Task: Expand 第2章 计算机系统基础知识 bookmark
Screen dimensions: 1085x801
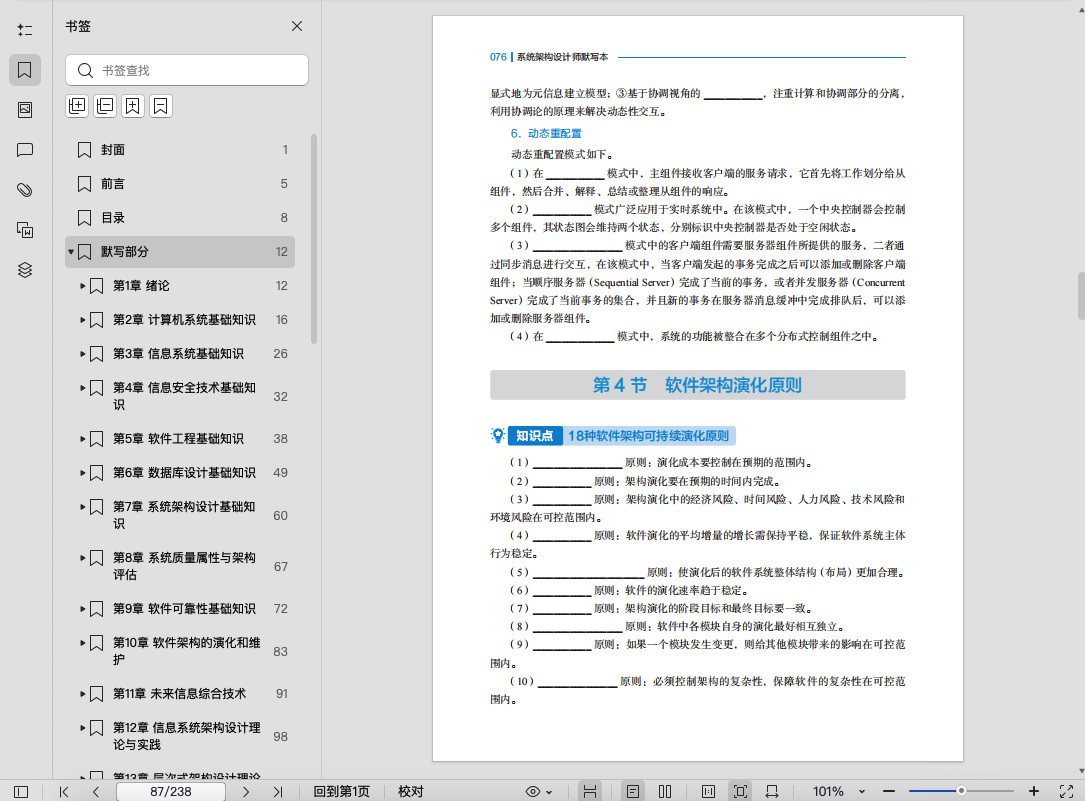Action: pyautogui.click(x=82, y=320)
